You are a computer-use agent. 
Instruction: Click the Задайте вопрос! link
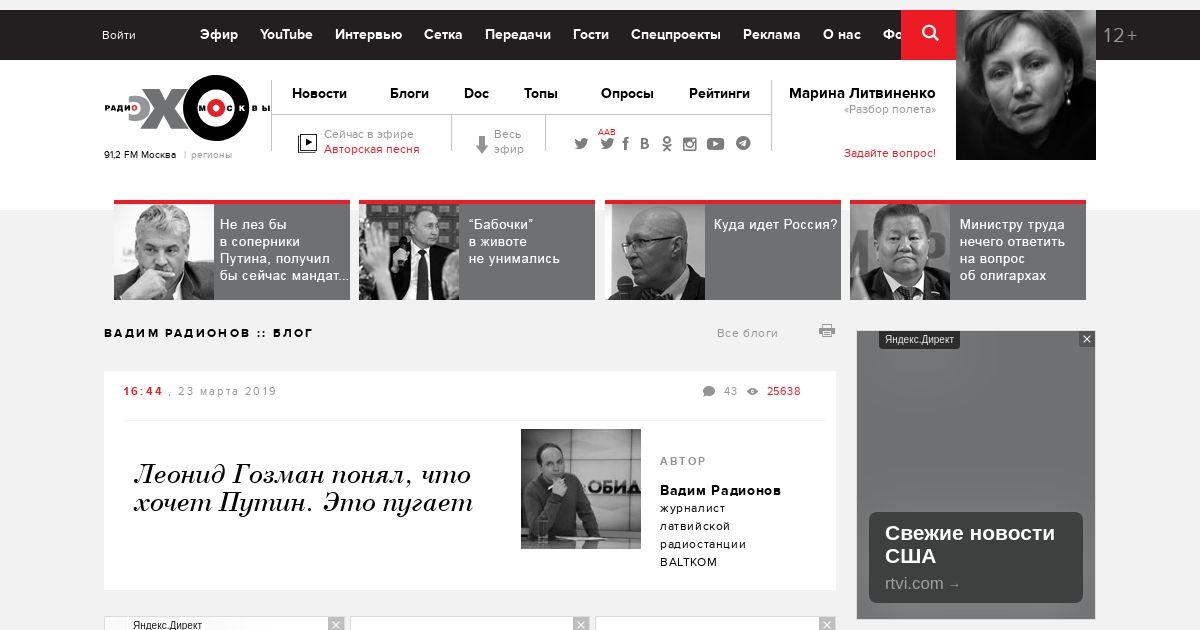[x=890, y=153]
